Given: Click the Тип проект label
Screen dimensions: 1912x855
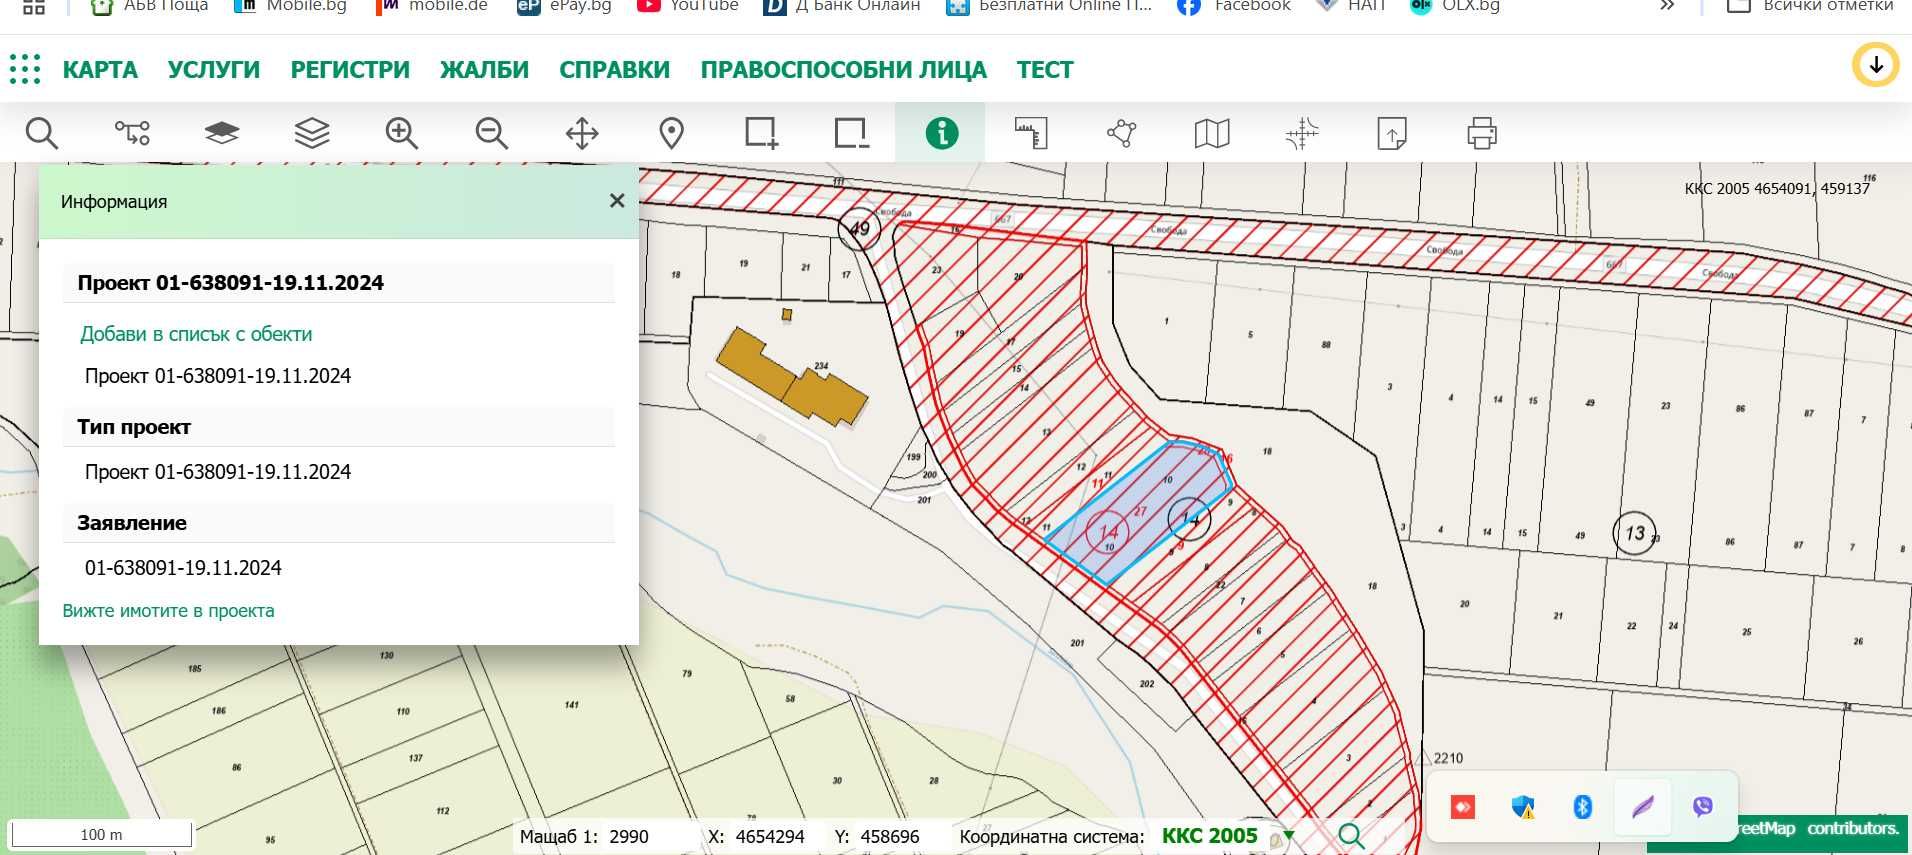Looking at the screenshot, I should [134, 427].
